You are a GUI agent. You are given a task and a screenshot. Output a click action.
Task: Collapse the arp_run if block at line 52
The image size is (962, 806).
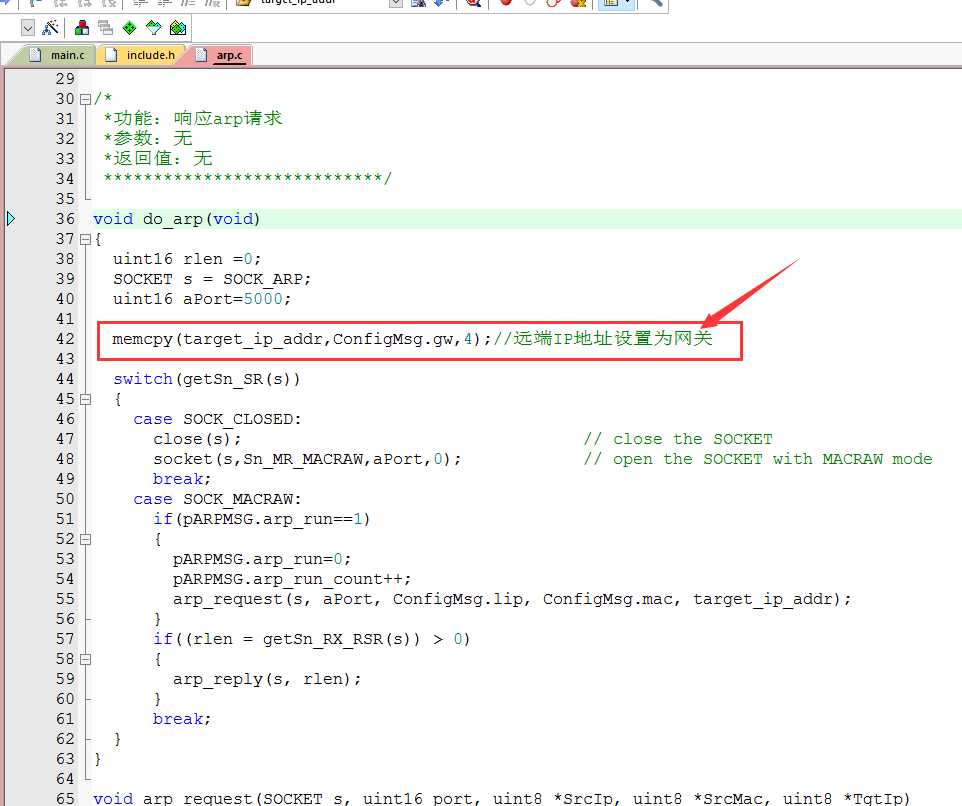86,539
